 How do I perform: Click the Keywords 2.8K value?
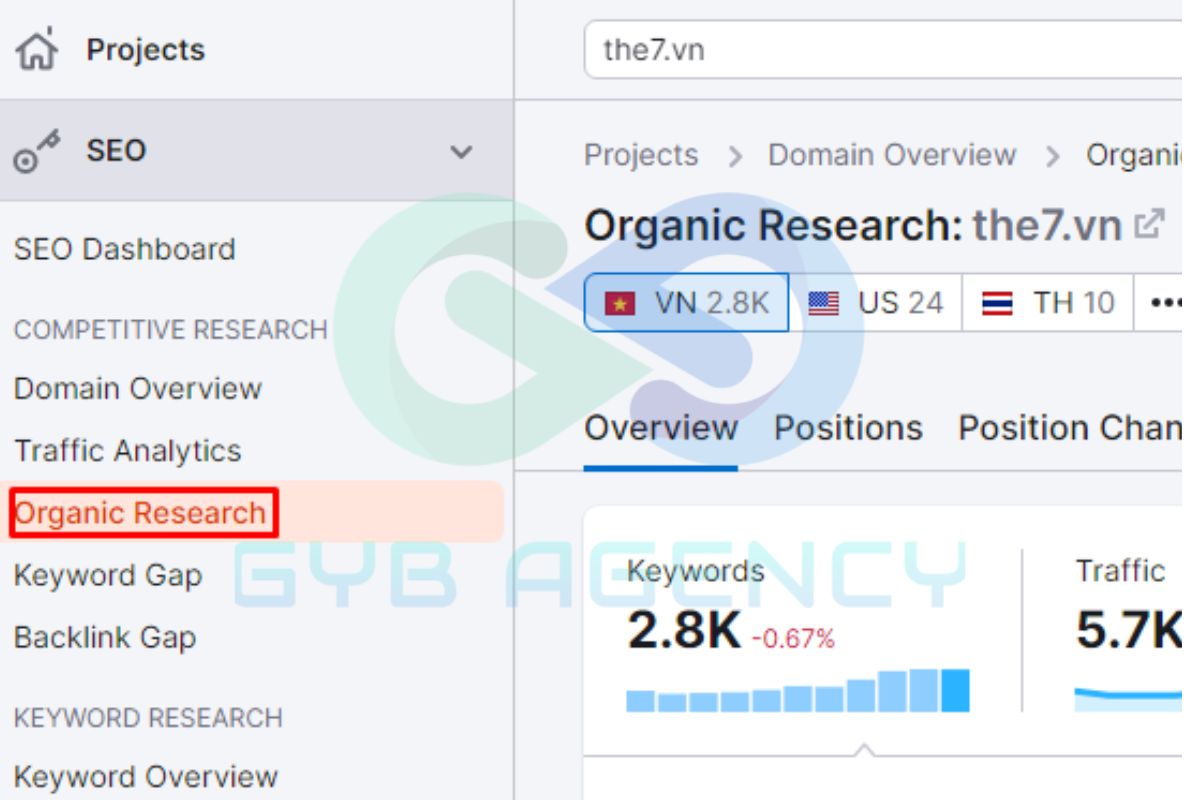coord(684,631)
